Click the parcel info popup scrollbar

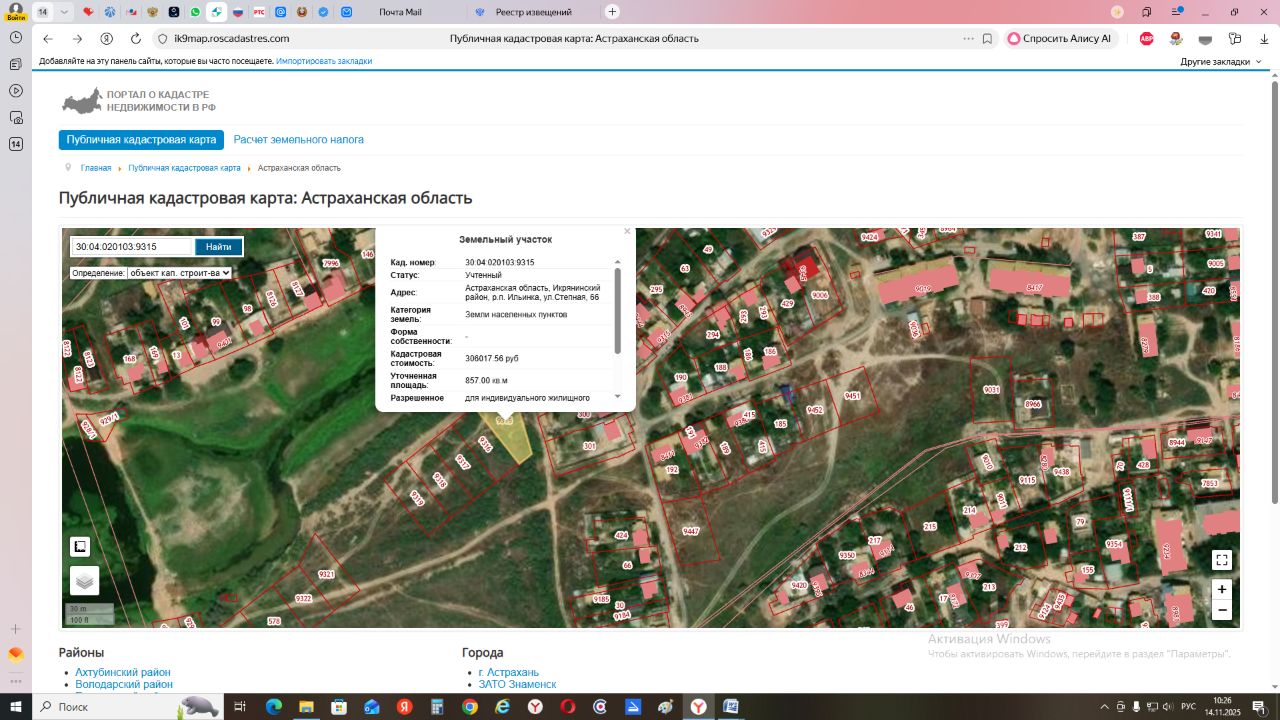617,311
